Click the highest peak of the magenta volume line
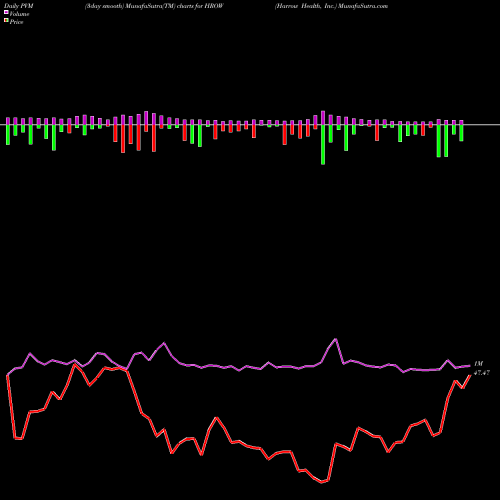This screenshot has height=500, width=500. [335, 339]
